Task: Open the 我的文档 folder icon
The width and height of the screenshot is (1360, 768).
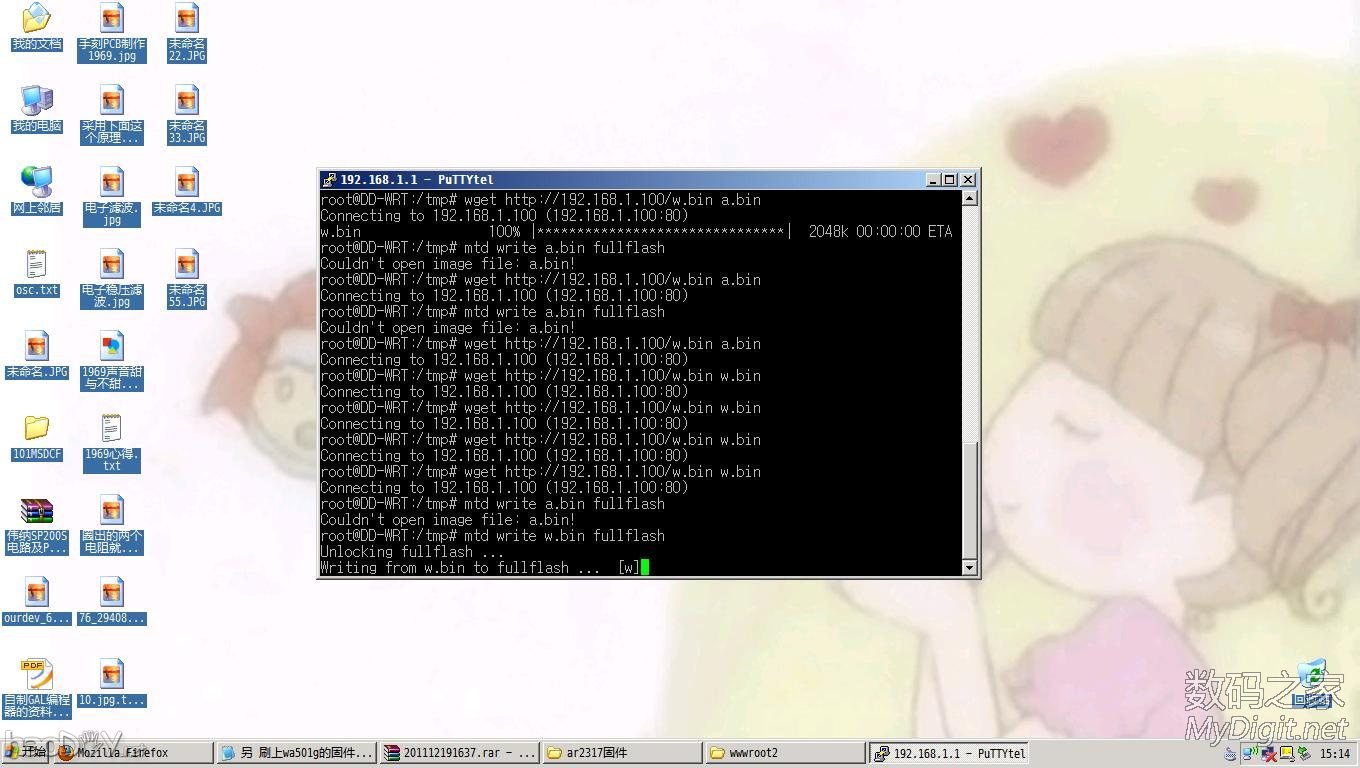Action: point(36,18)
